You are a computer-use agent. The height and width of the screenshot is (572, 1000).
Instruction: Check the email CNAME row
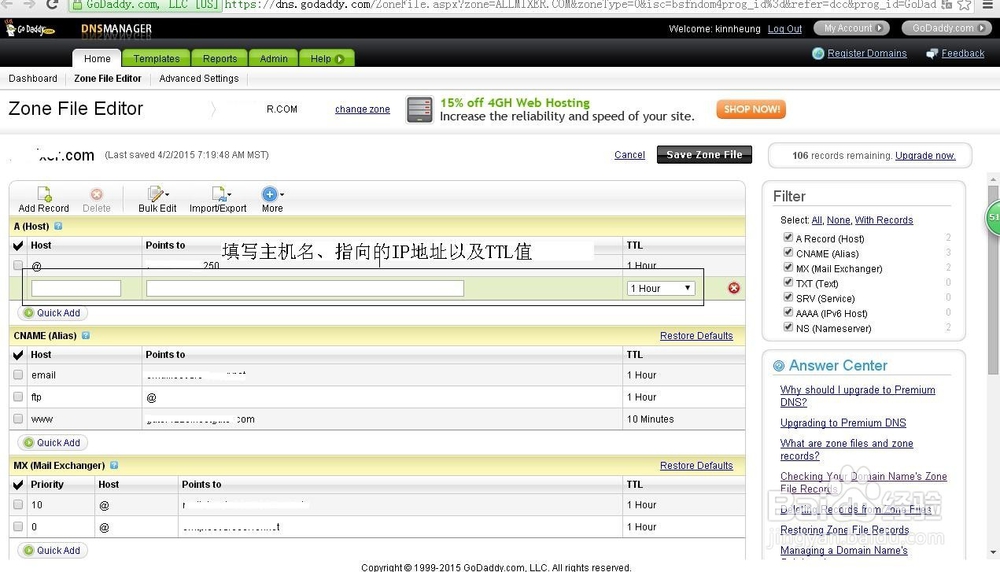[18, 375]
